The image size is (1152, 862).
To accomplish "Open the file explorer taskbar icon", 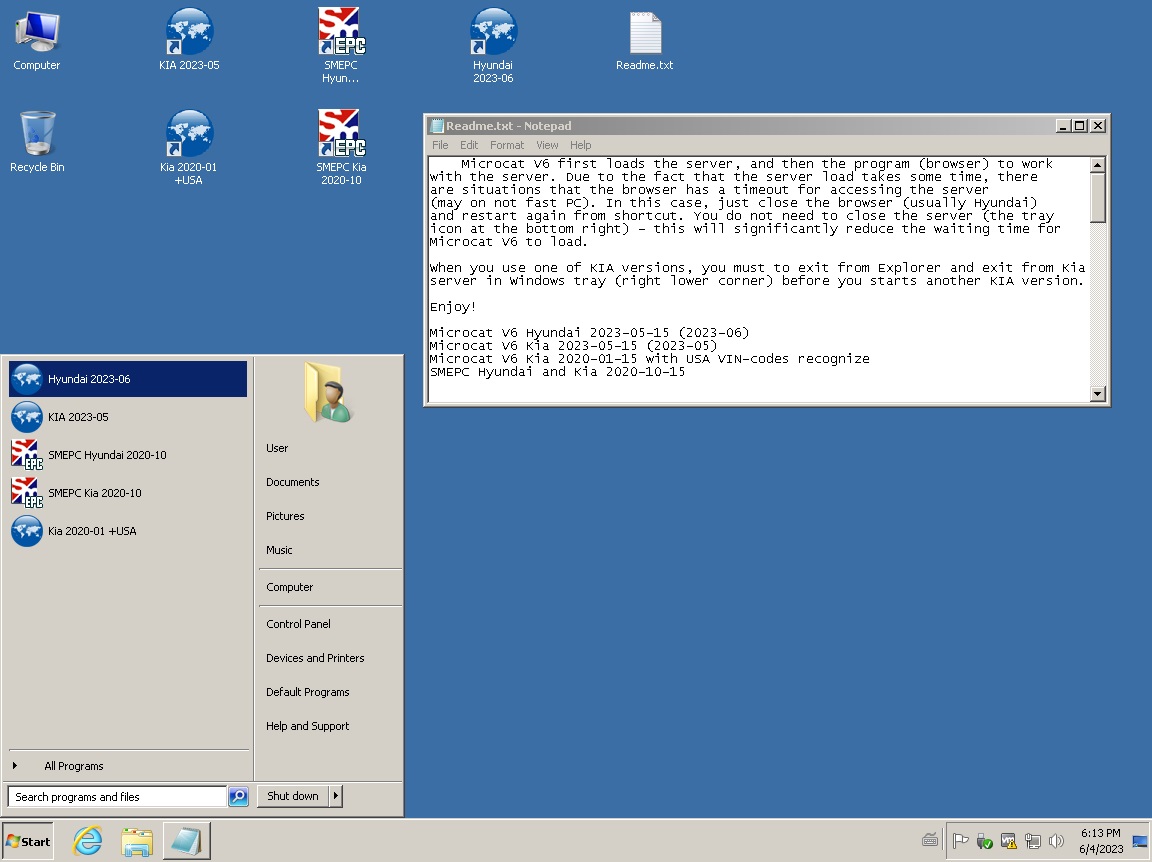I will pos(137,841).
